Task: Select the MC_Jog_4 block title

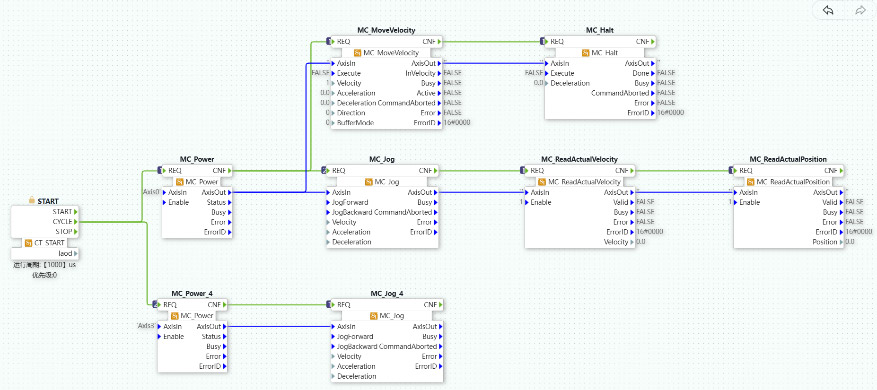Action: 387,293
